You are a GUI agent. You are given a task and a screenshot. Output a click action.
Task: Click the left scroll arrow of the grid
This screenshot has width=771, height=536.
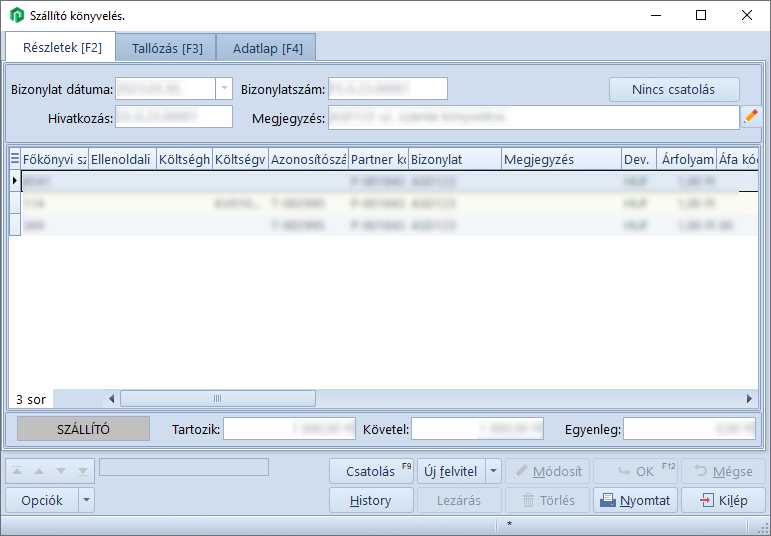tap(111, 398)
